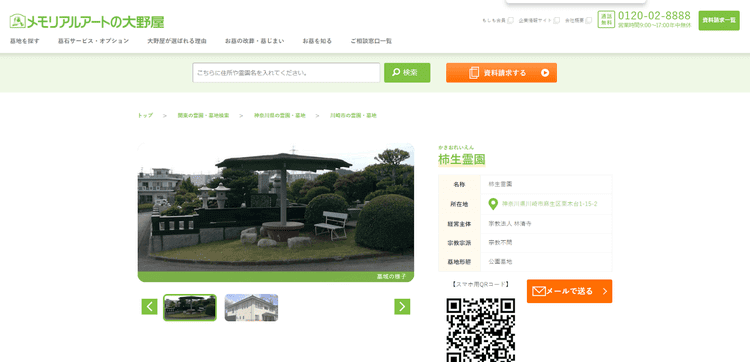Open 大野屋が選ばれる理由 menu

177,41
